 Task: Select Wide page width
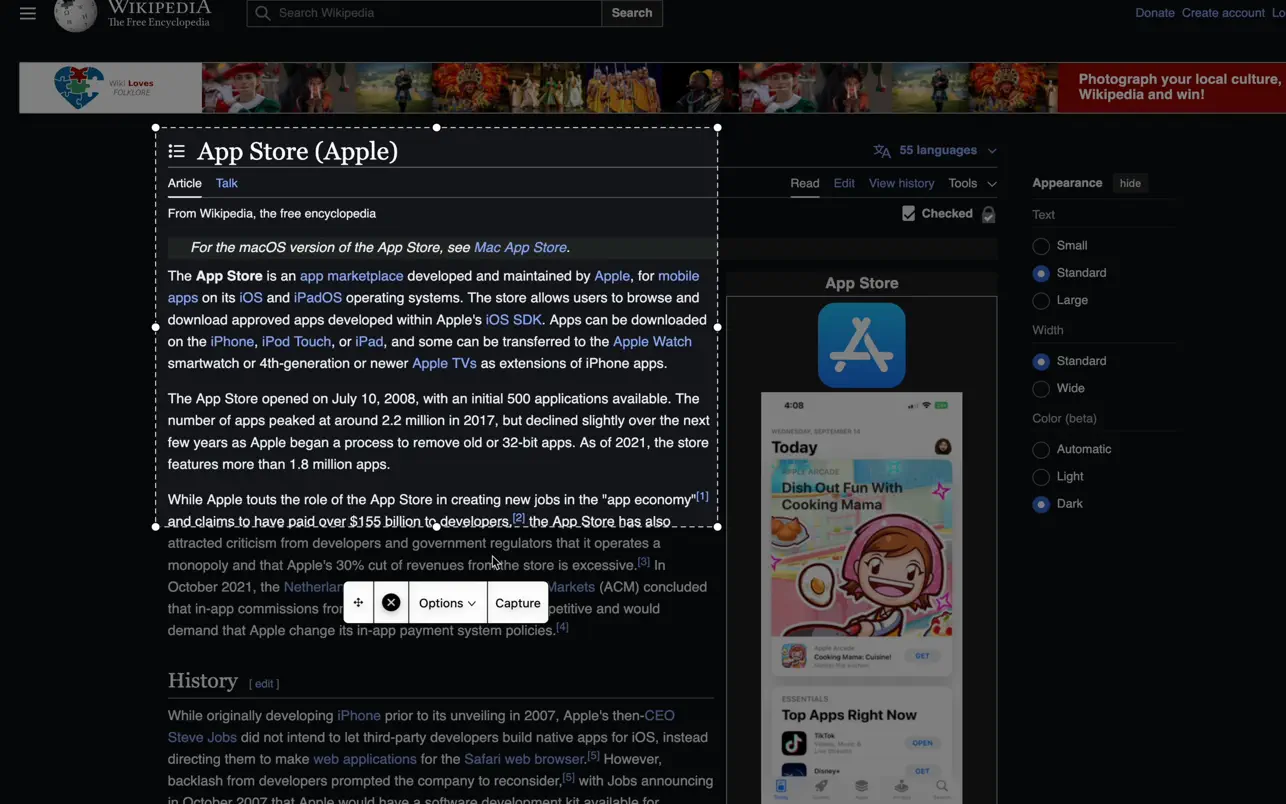[x=1041, y=389]
